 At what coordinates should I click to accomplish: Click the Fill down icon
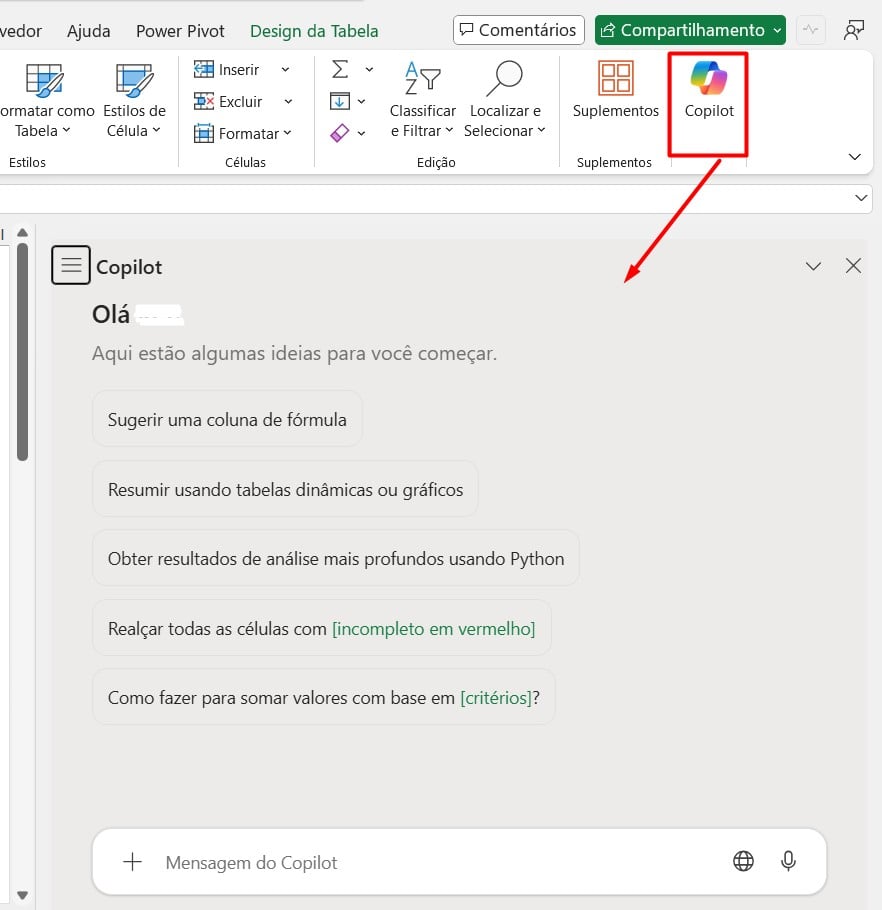pyautogui.click(x=339, y=101)
